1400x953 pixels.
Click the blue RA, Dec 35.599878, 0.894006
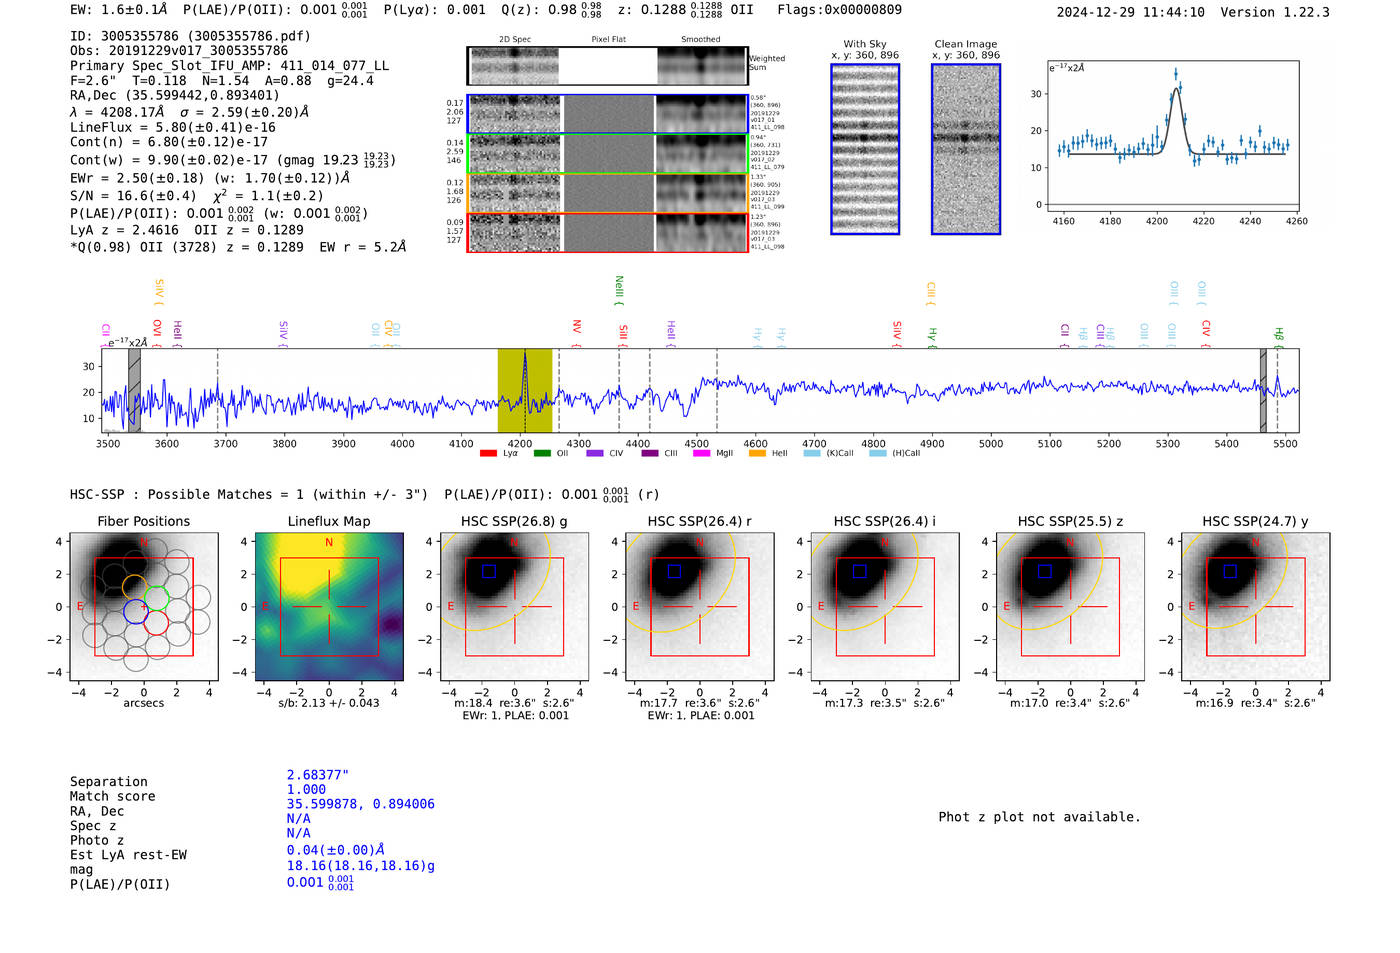pyautogui.click(x=361, y=804)
